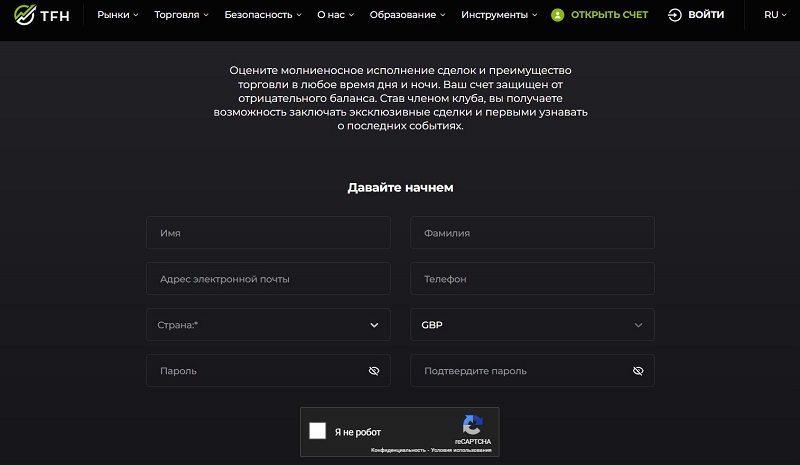Check the Я не робот checkbox
Screen dimensions: 800x465
317,431
